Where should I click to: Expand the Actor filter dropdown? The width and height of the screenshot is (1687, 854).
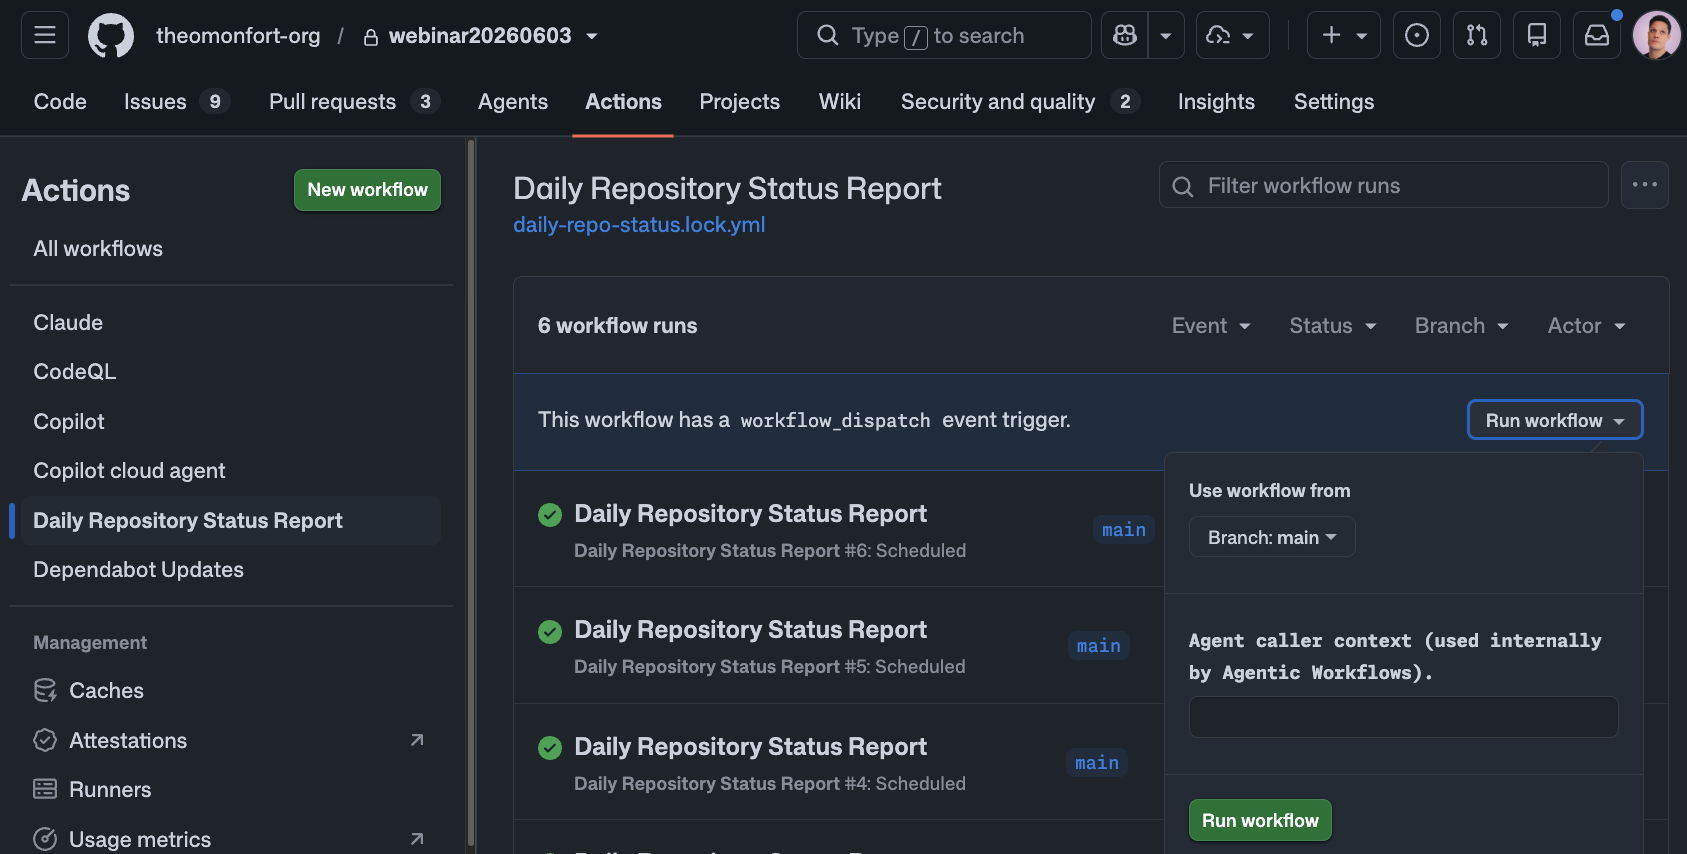pos(1586,326)
